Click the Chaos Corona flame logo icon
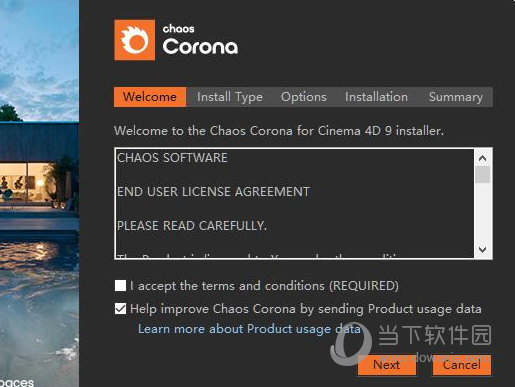 pos(134,40)
